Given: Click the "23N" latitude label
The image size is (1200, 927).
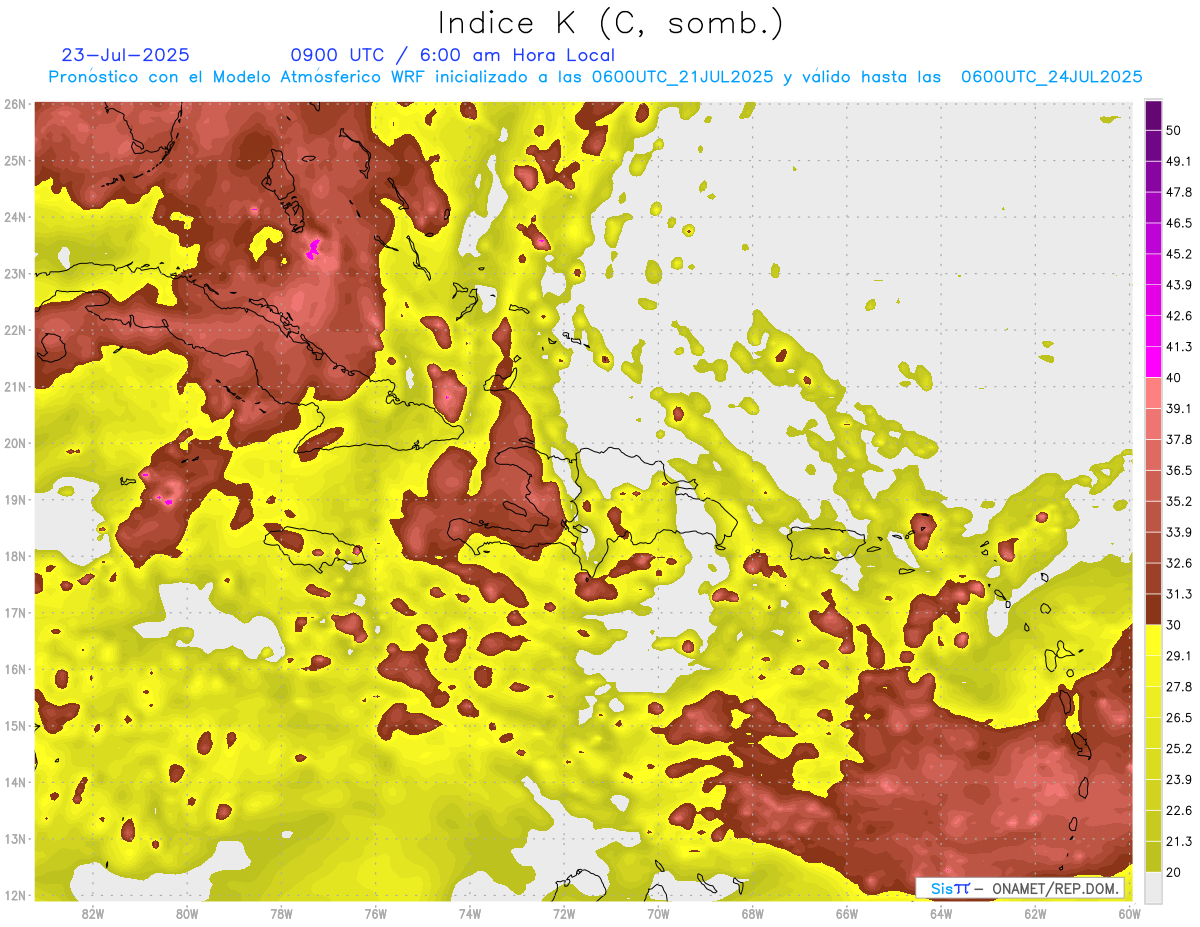Looking at the screenshot, I should coord(15,273).
